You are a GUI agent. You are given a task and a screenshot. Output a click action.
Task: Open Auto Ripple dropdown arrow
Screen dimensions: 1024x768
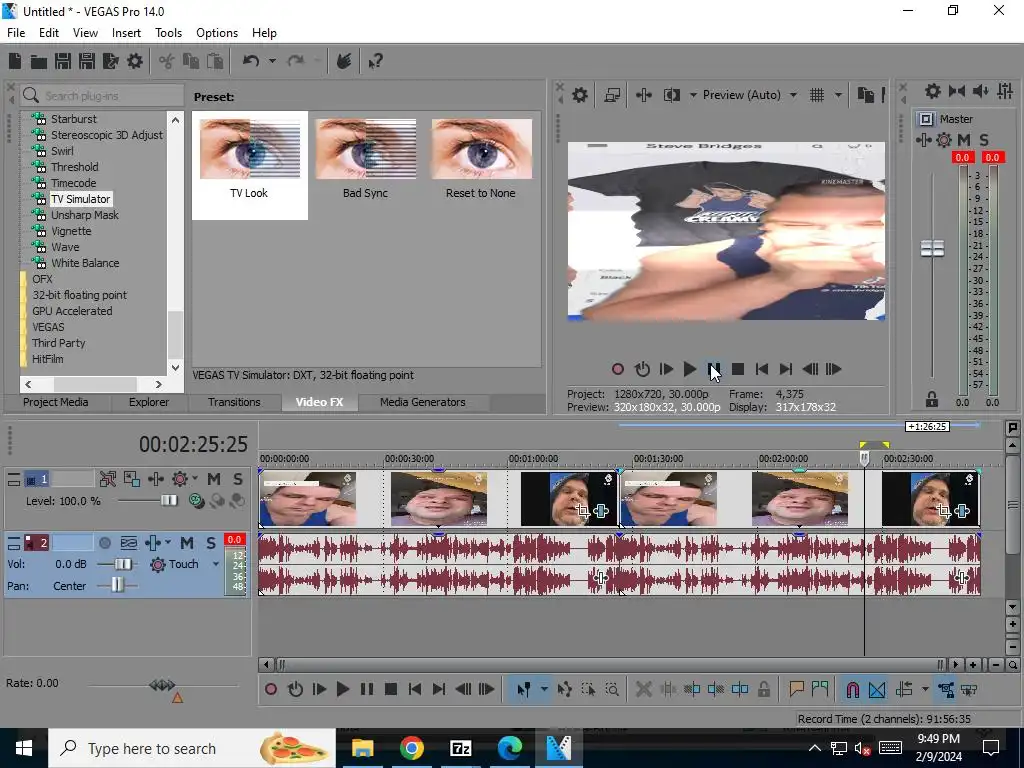click(x=925, y=689)
